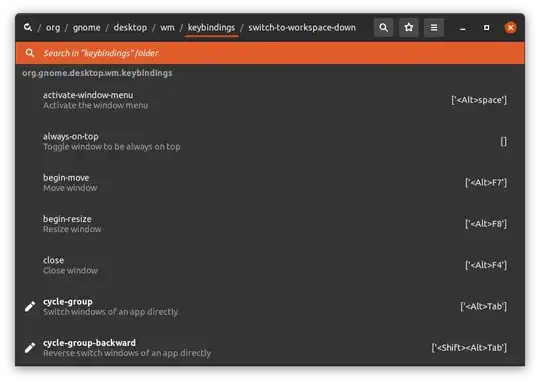Open the activate-window-menu key
Viewport: 540px width, 383px height.
coord(270,100)
